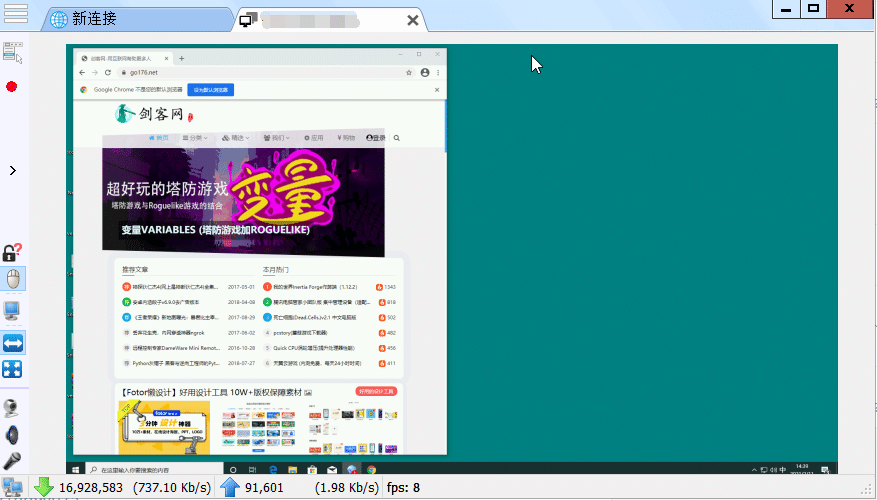Click the padlock with question mark icon

click(12, 252)
